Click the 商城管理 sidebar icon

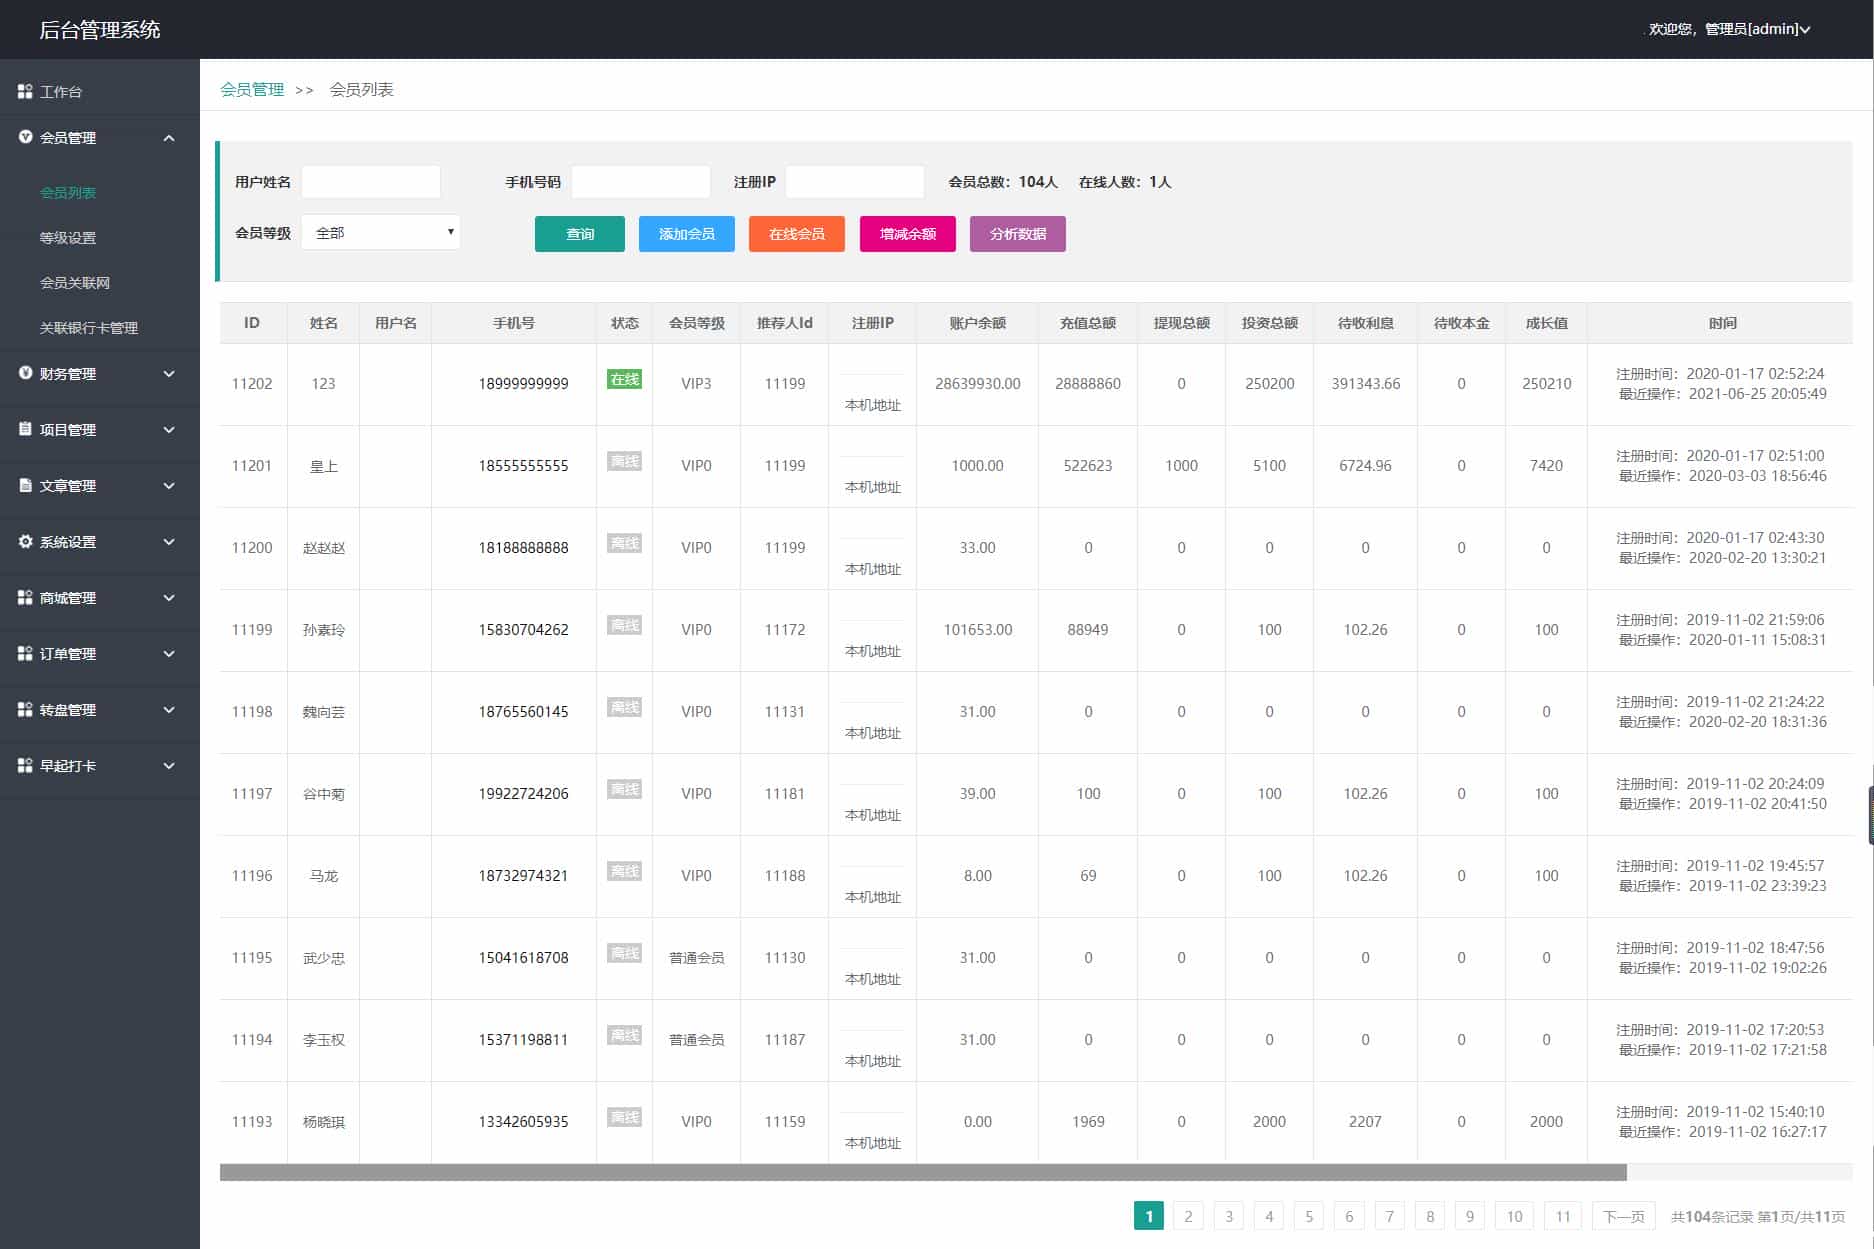click(x=25, y=597)
